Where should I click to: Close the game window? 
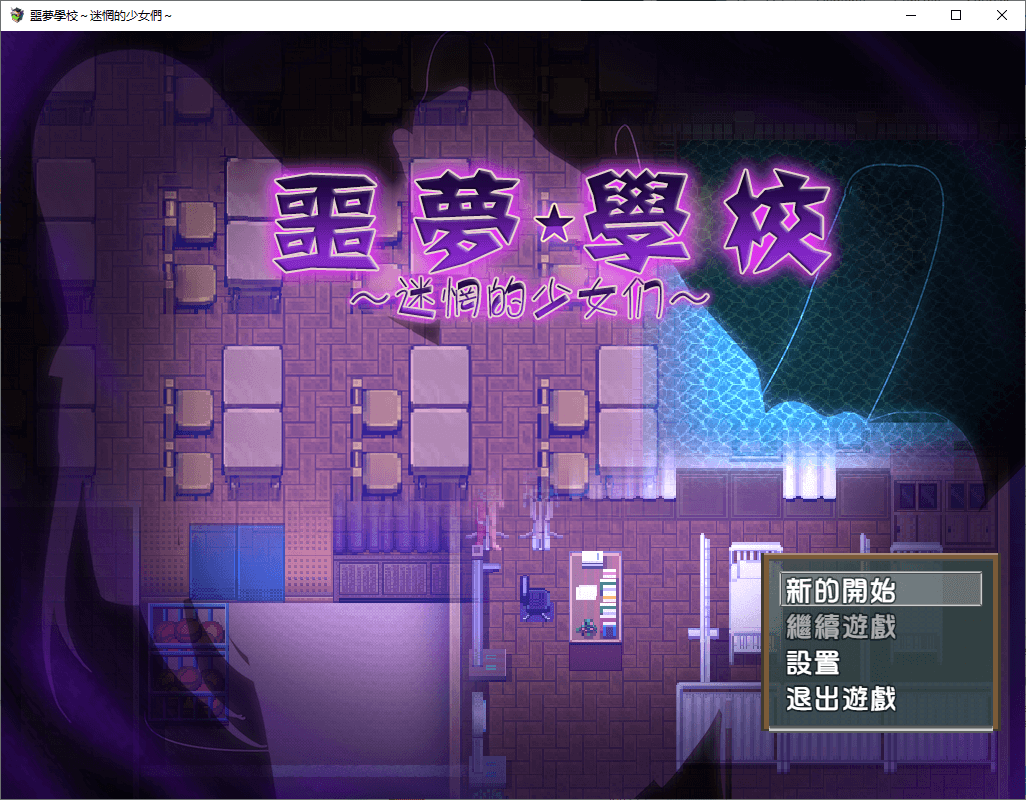click(x=1002, y=15)
